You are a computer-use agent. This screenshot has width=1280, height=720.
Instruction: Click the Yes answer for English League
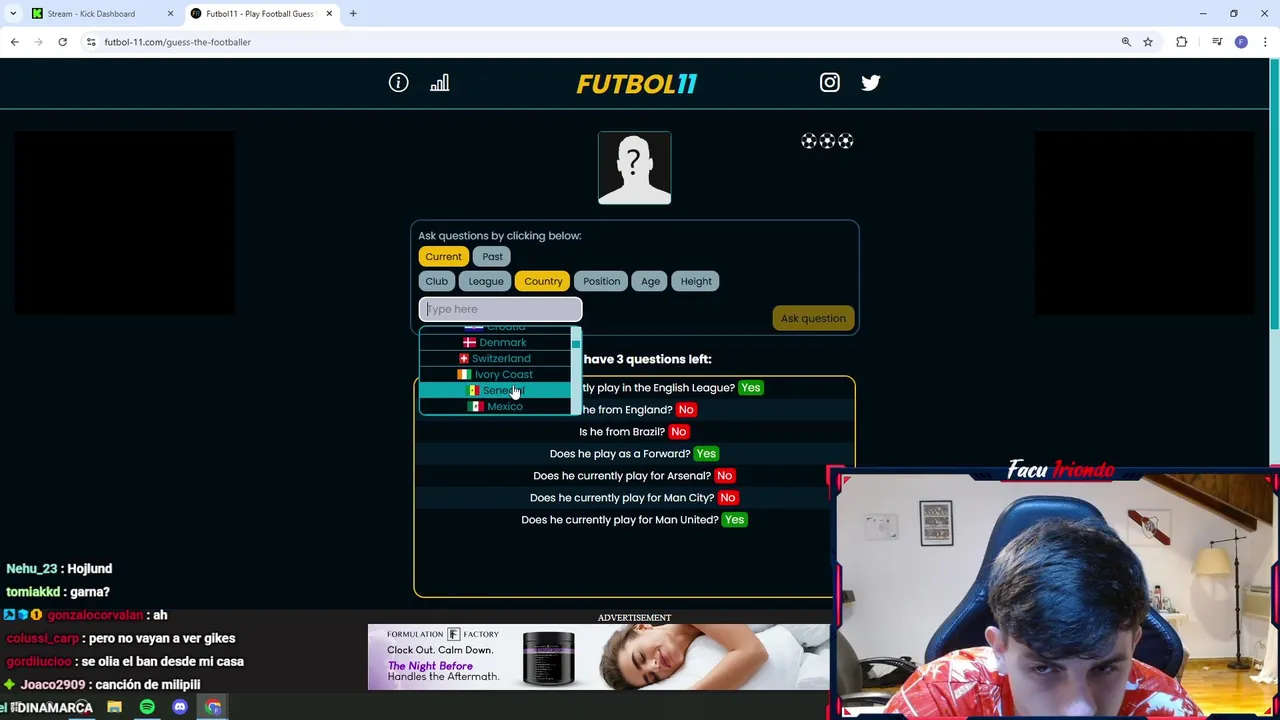[x=750, y=388]
